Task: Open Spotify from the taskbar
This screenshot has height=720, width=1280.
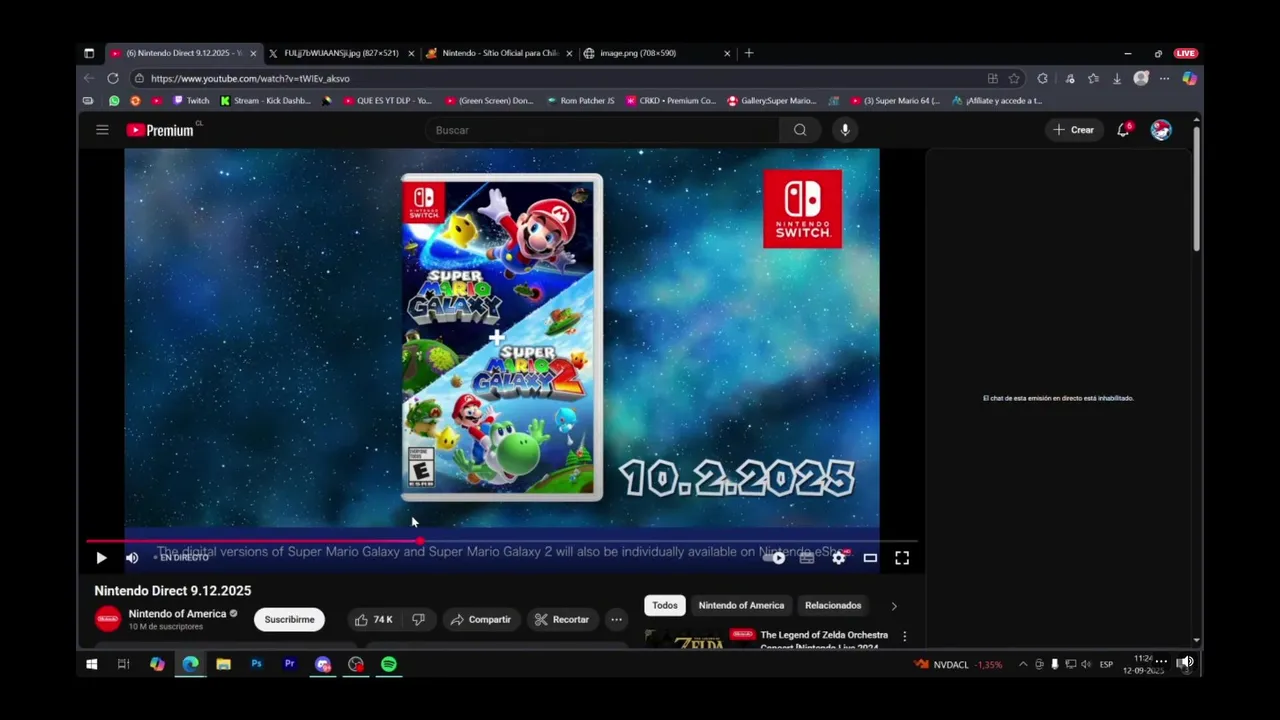Action: (x=389, y=664)
